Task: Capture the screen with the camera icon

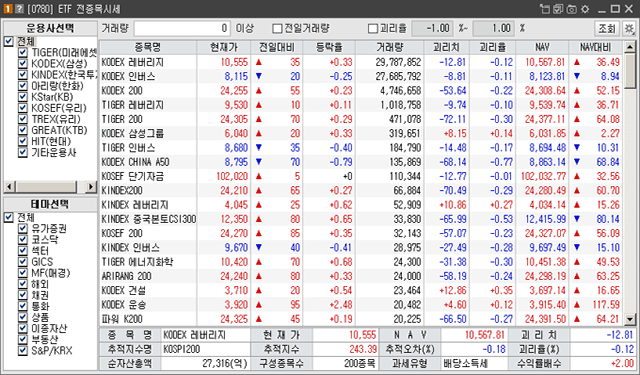Action: (x=572, y=9)
